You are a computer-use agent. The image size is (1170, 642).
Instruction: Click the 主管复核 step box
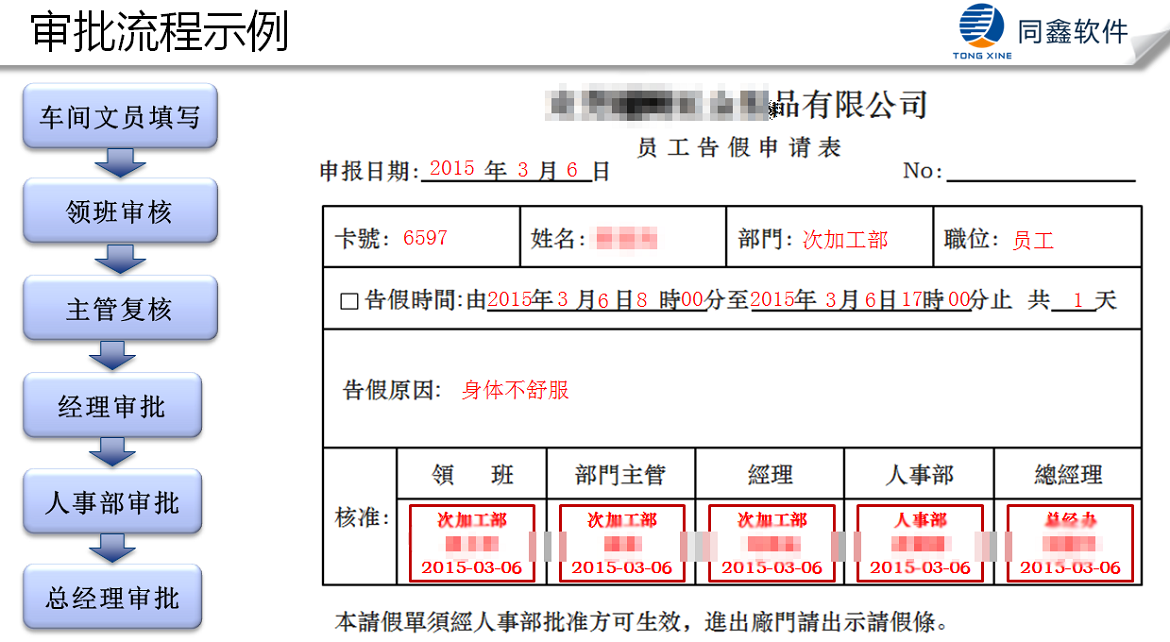119,308
